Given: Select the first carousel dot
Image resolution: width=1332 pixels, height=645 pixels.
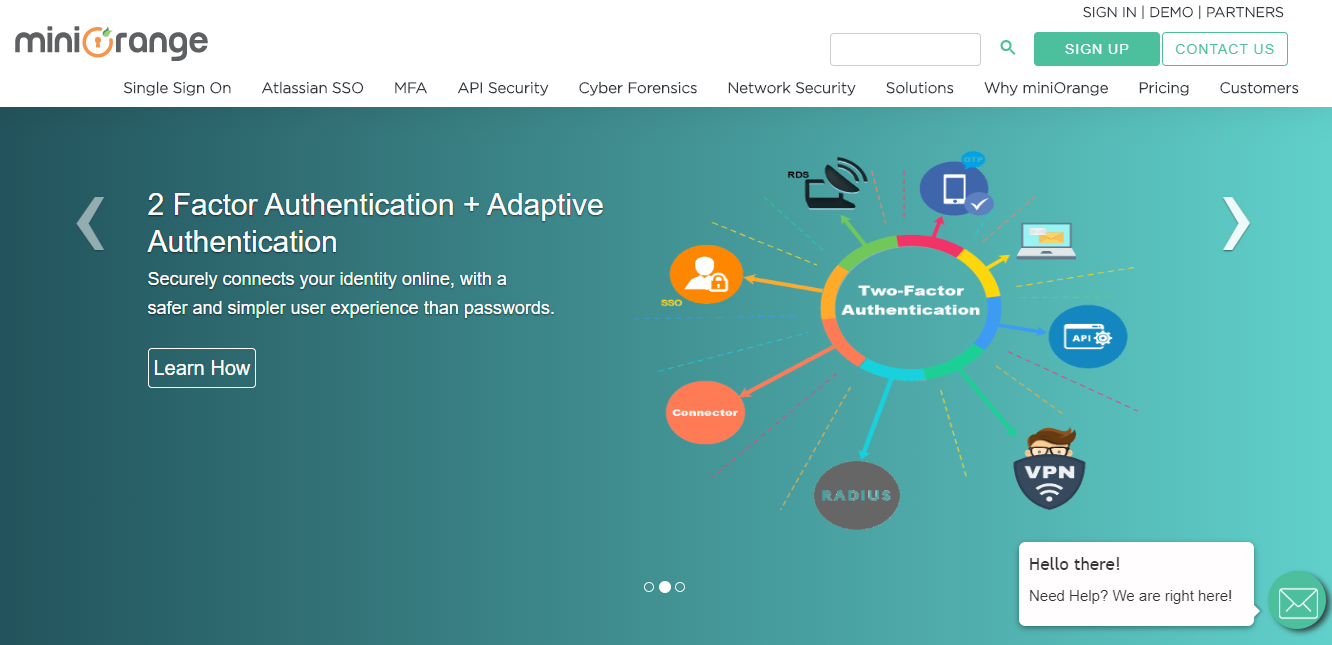Looking at the screenshot, I should [649, 587].
